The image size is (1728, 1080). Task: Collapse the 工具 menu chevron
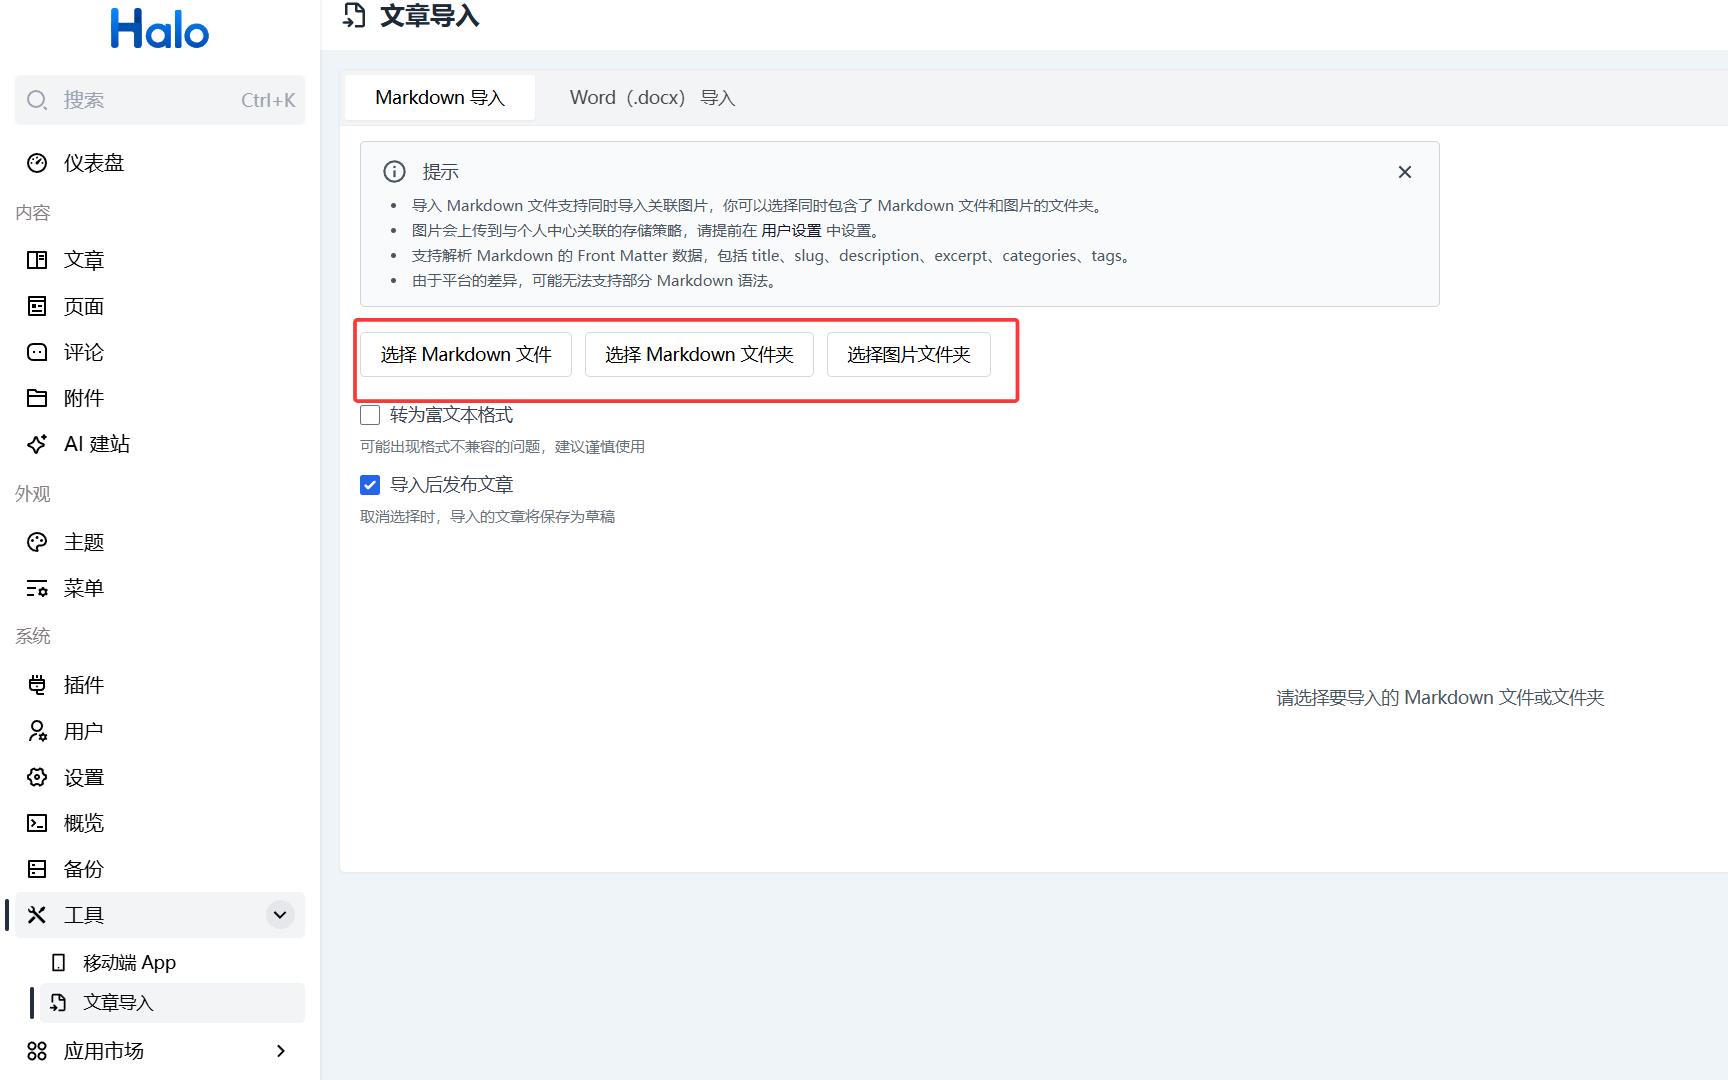pyautogui.click(x=280, y=915)
